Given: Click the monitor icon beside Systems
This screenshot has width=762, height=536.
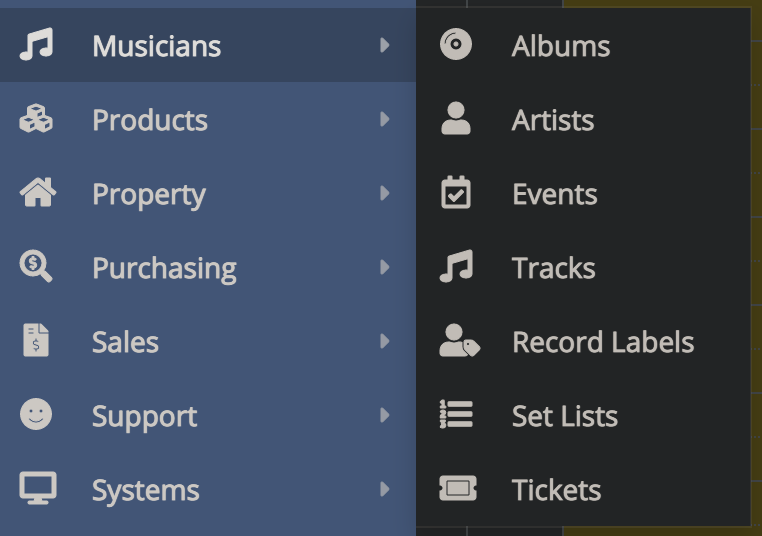Looking at the screenshot, I should 37,489.
